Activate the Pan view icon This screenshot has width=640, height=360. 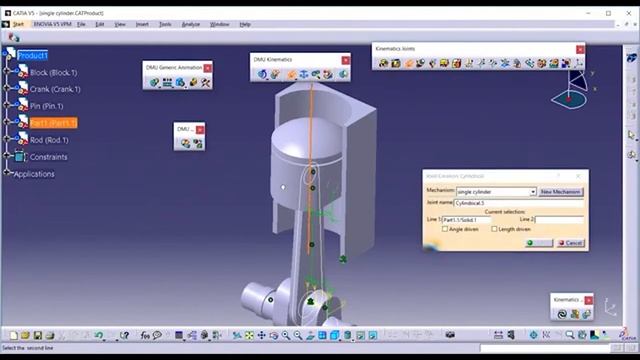[261, 335]
